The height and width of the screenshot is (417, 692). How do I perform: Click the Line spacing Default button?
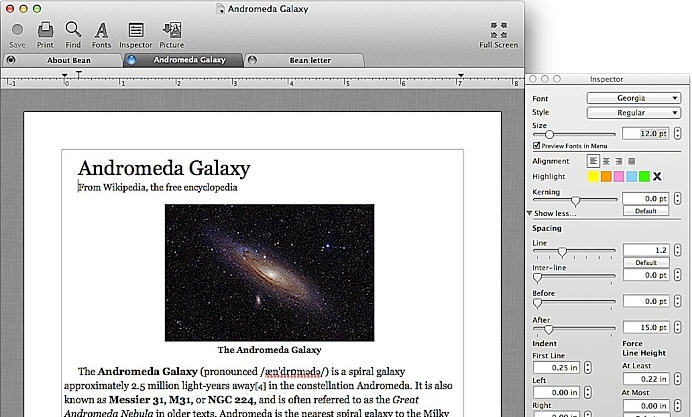click(646, 263)
